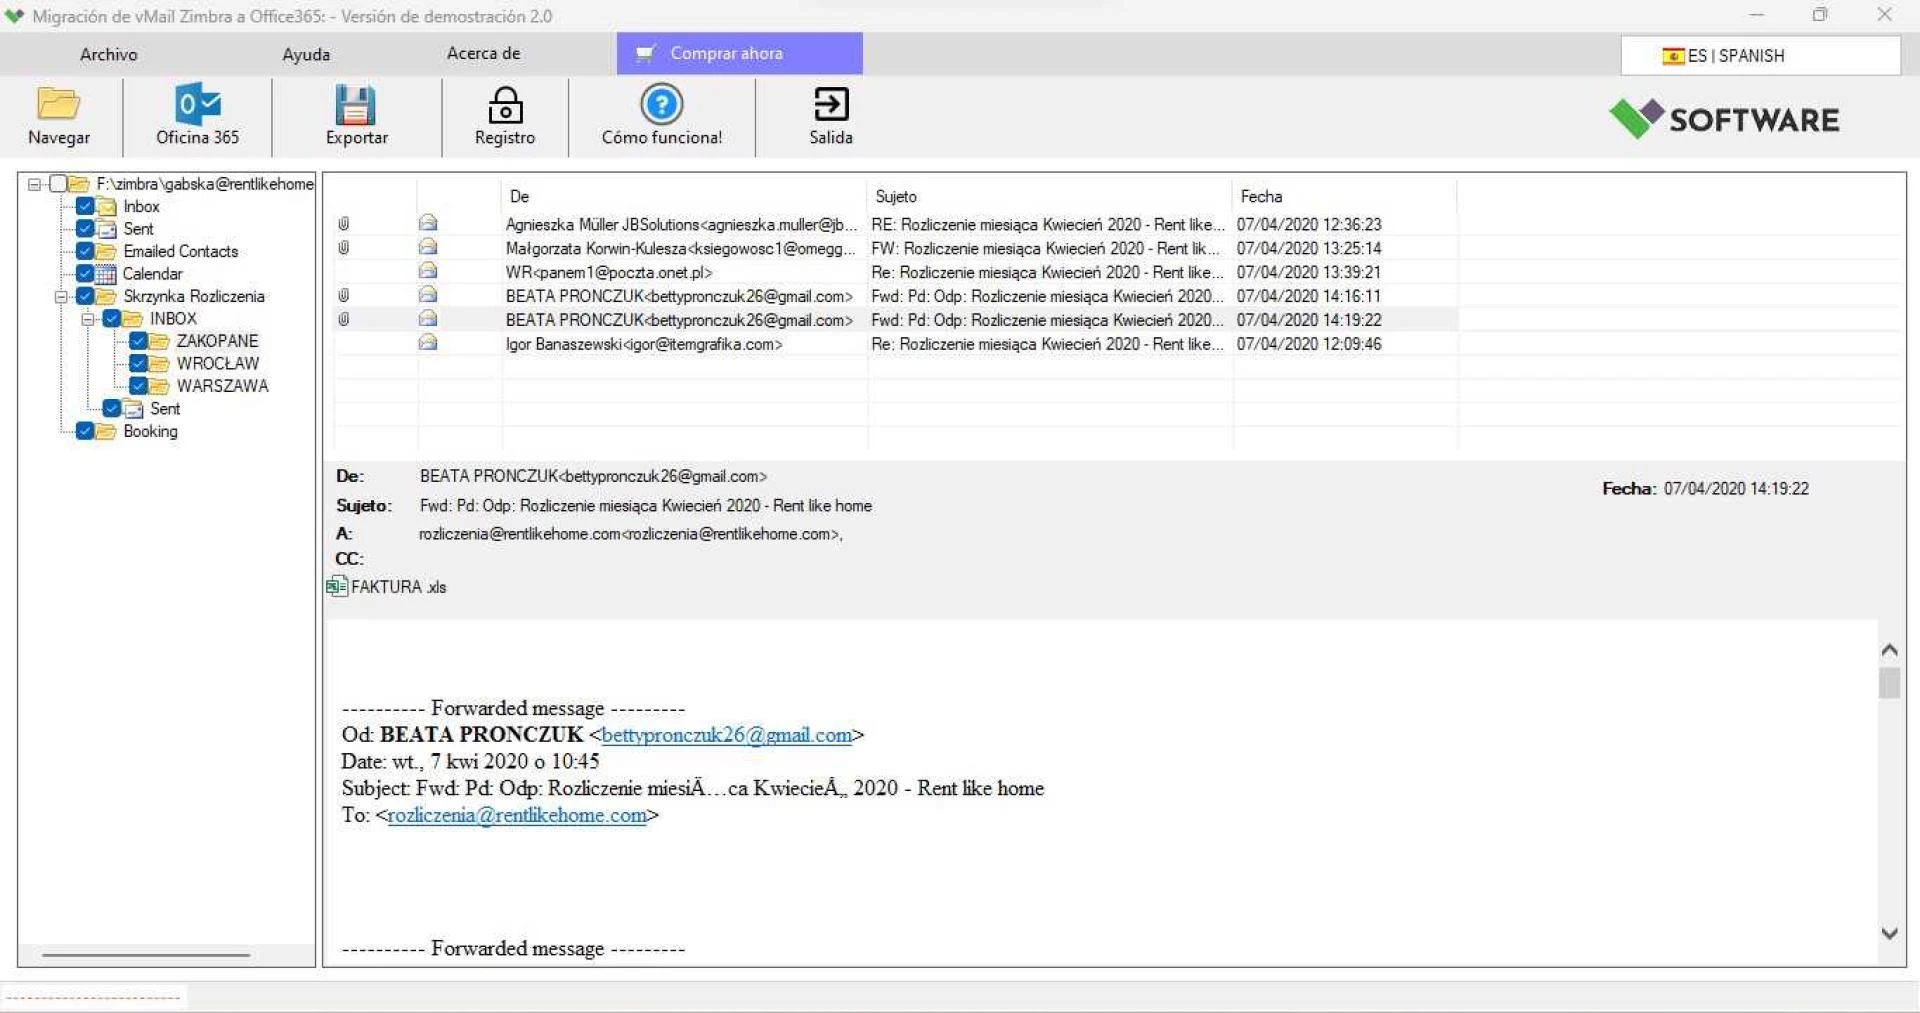Image resolution: width=1920 pixels, height=1013 pixels.
Task: Collapse the Skrzynka Rozliczenia tree node
Action: [x=61, y=297]
